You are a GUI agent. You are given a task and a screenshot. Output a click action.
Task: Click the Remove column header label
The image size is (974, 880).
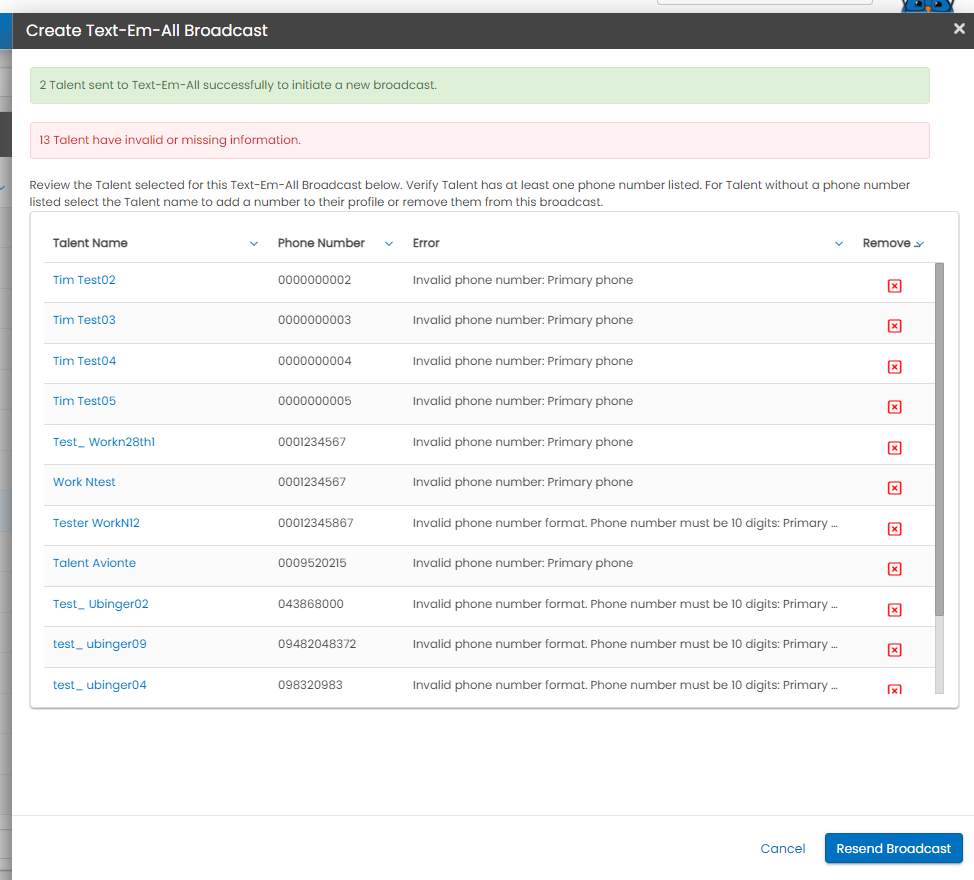click(x=886, y=243)
